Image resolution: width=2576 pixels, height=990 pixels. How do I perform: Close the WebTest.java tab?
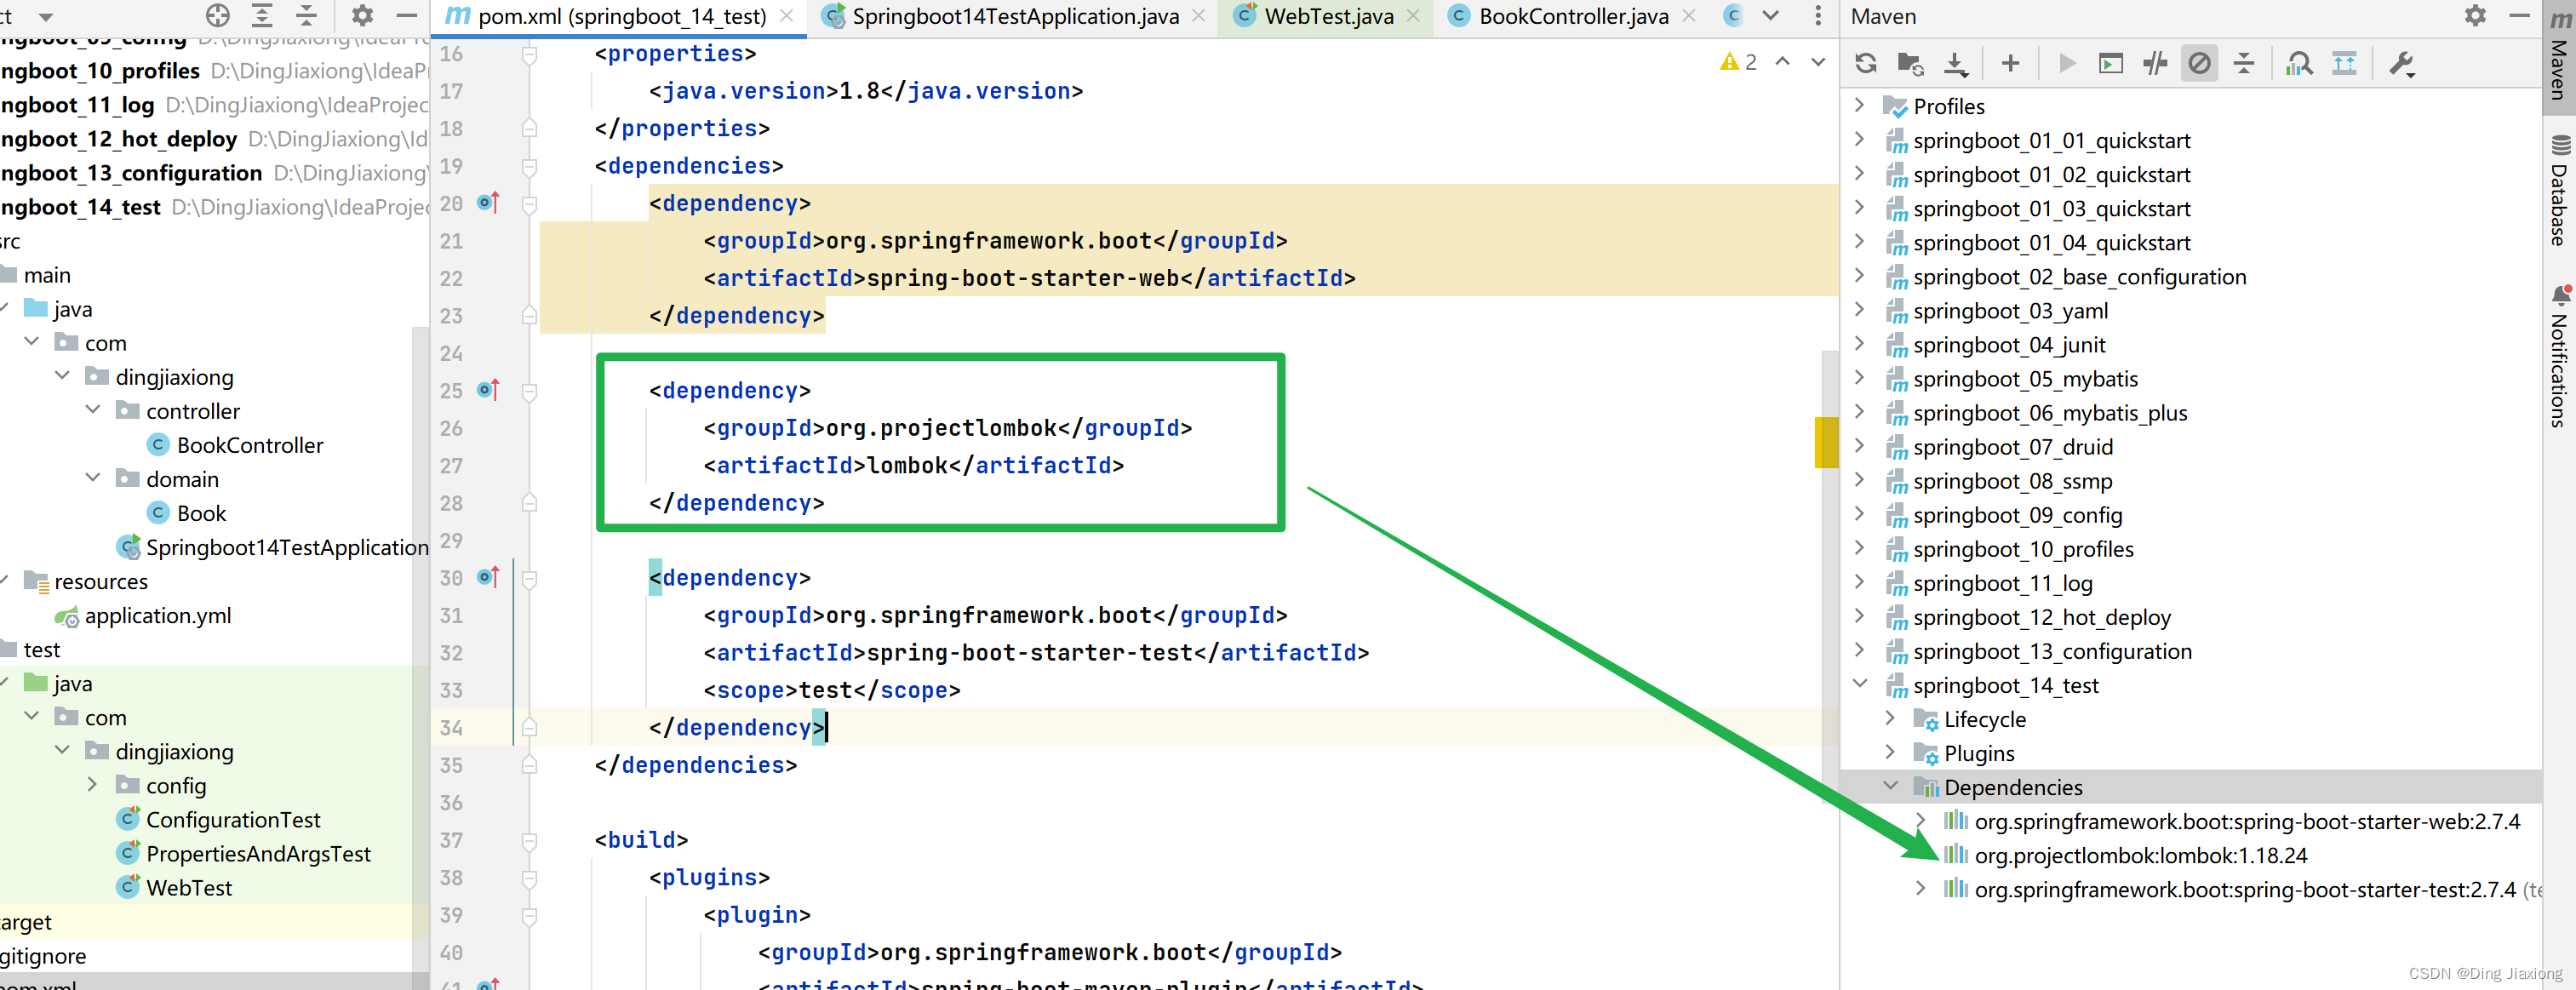[1413, 16]
